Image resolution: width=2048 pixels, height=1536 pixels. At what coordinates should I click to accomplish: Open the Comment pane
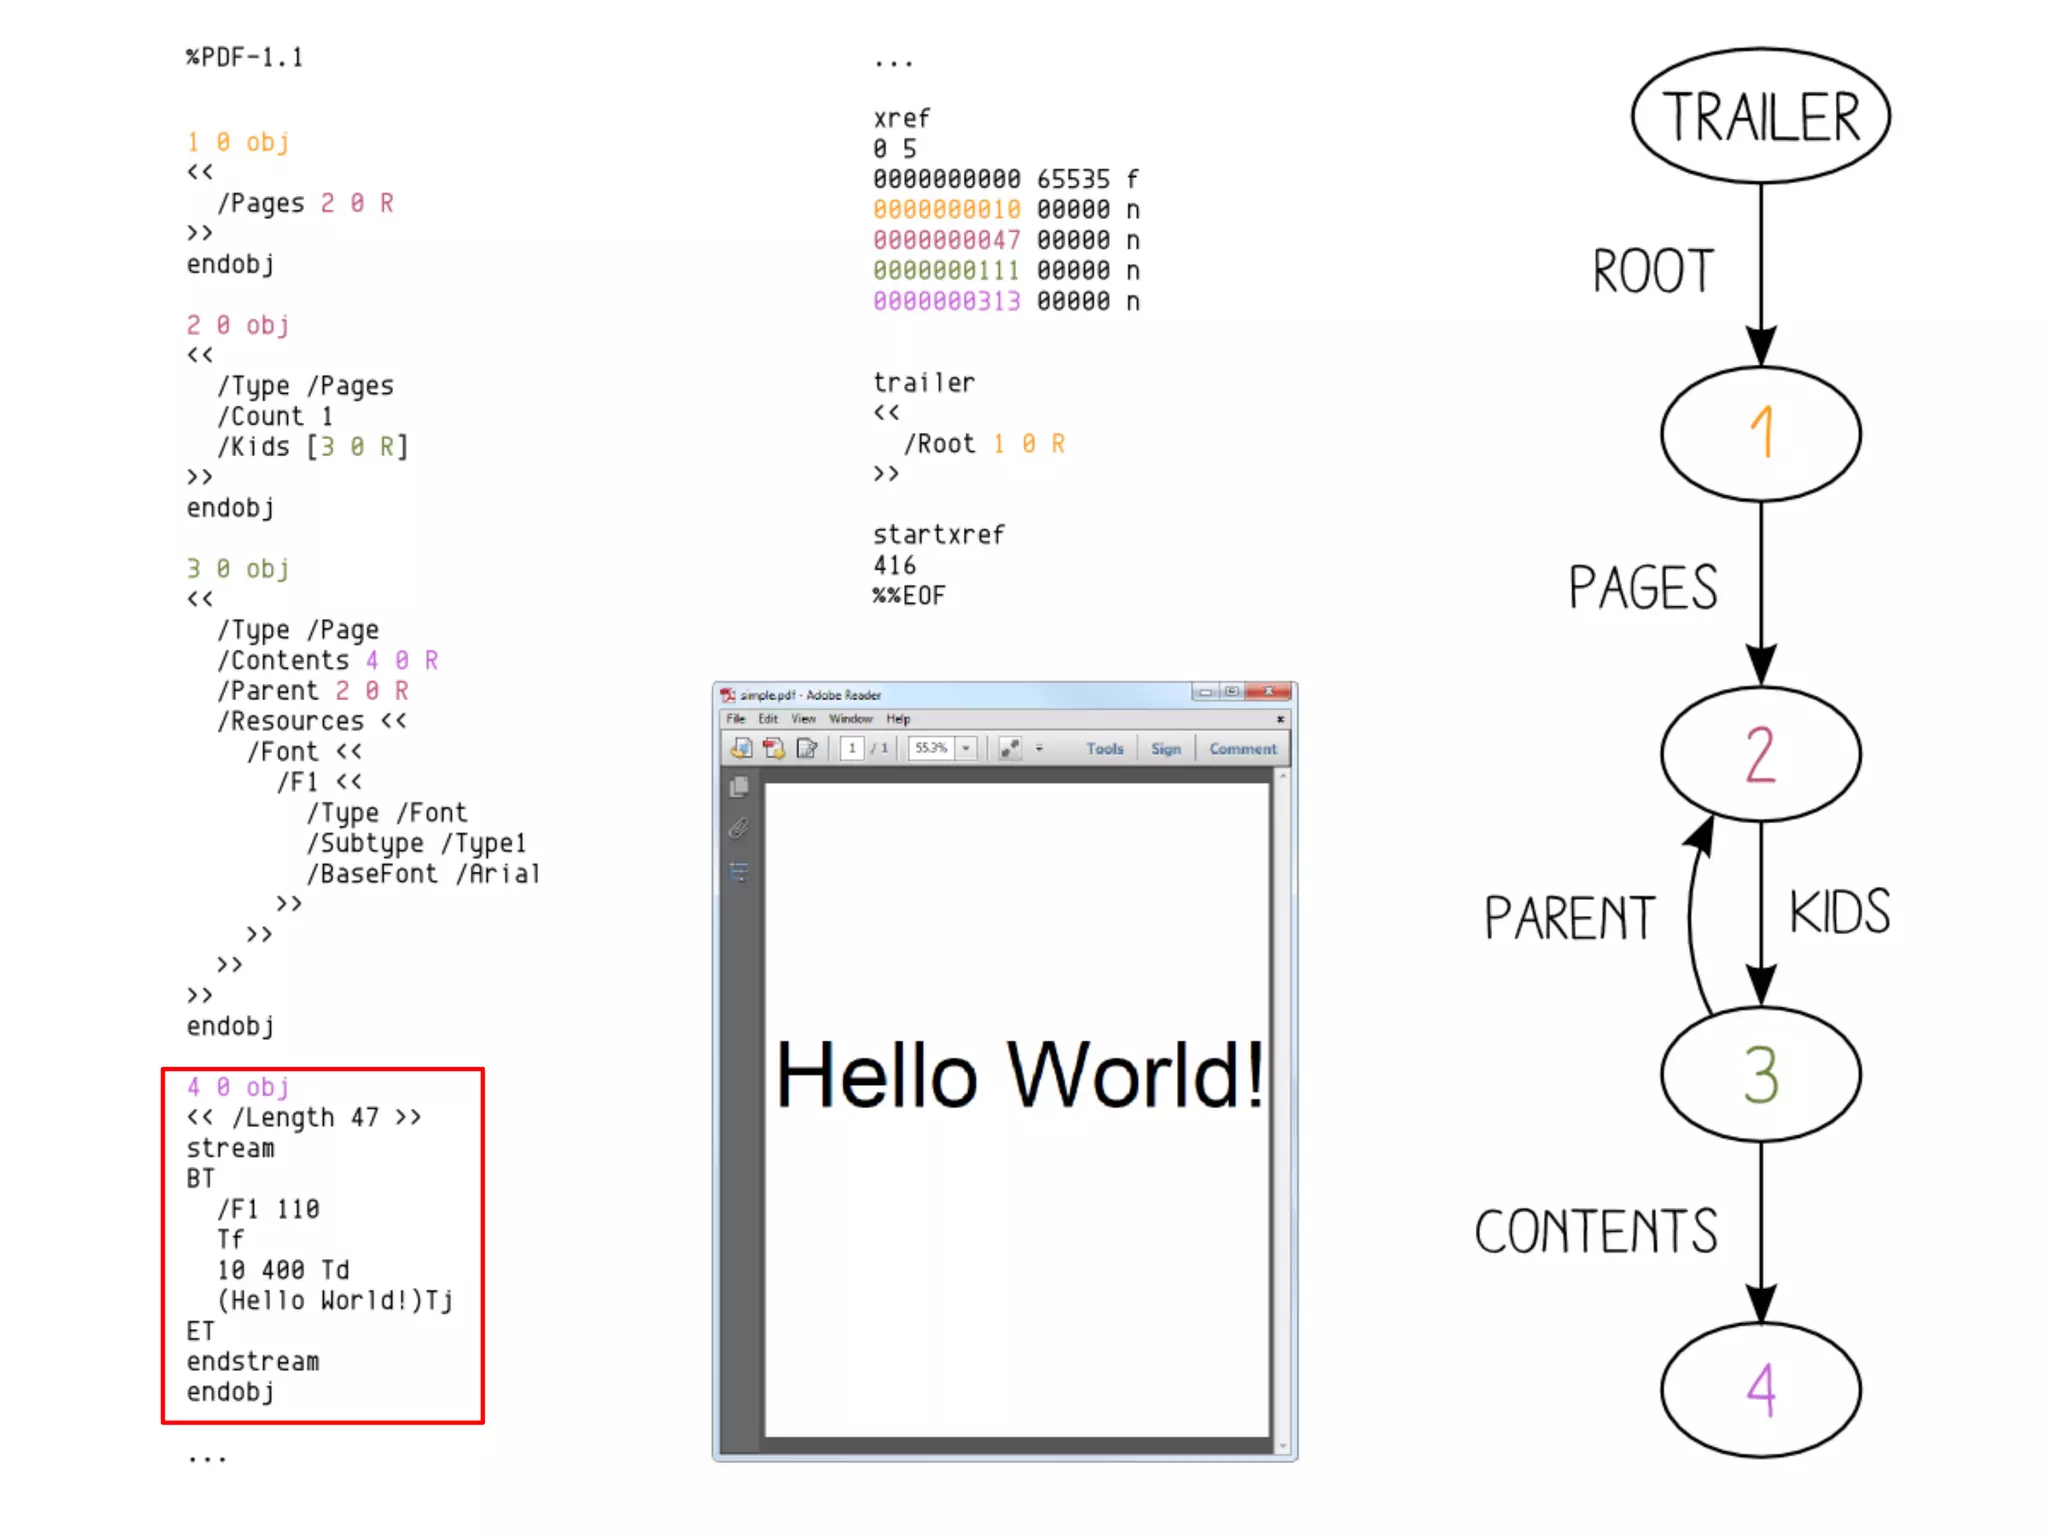coord(1242,749)
